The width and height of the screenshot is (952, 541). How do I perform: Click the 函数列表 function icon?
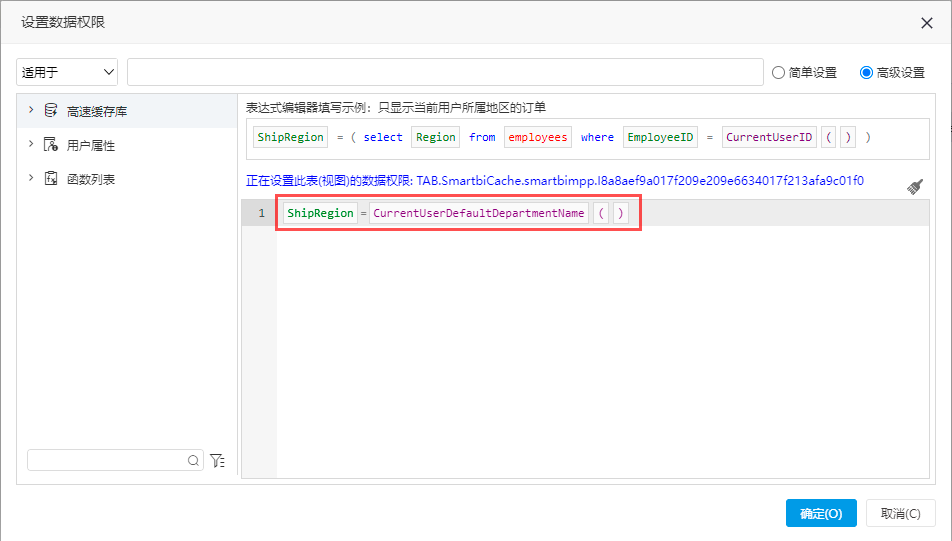point(51,179)
